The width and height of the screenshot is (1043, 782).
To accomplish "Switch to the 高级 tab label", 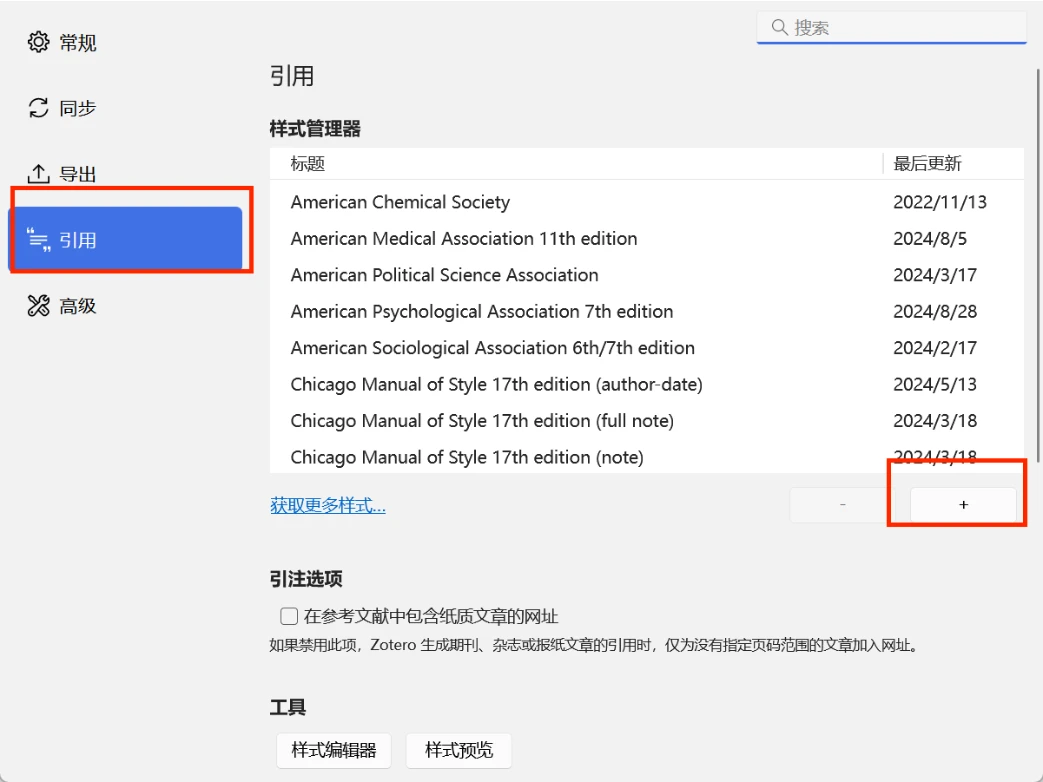I will (x=78, y=306).
